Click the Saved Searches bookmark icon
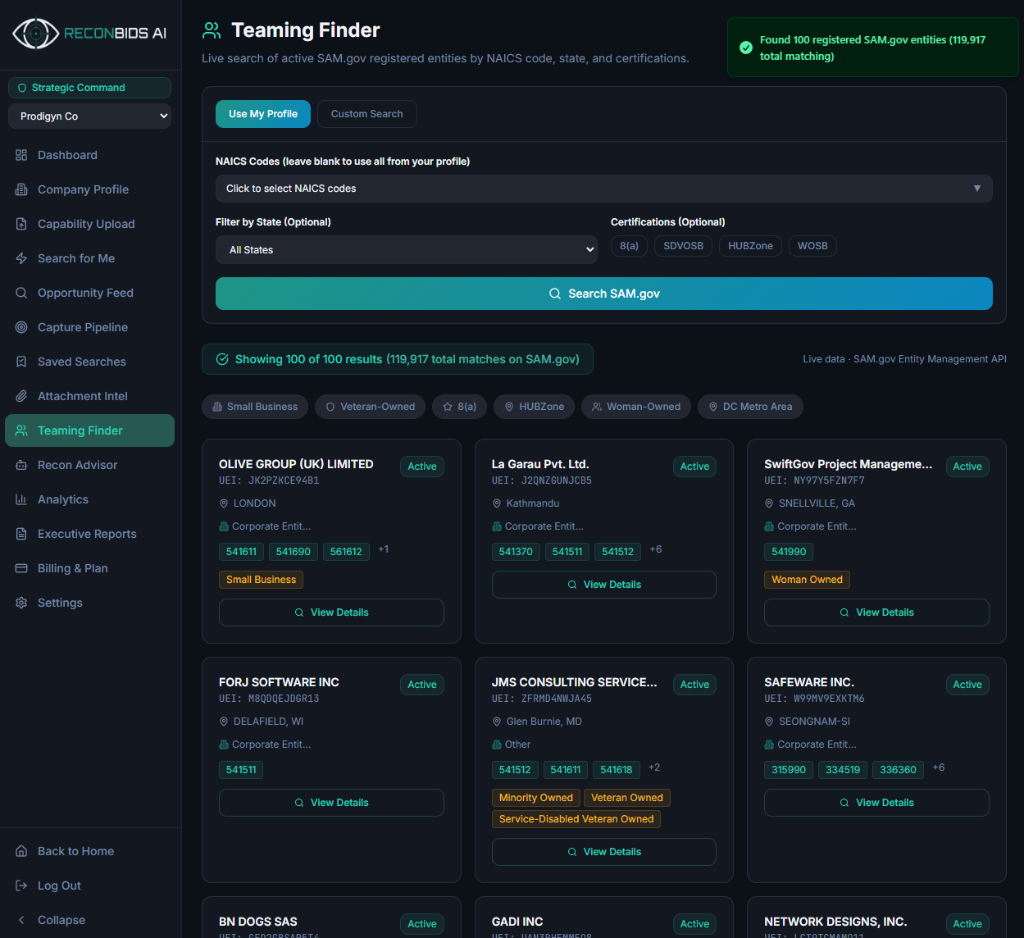1024x938 pixels. click(22, 361)
